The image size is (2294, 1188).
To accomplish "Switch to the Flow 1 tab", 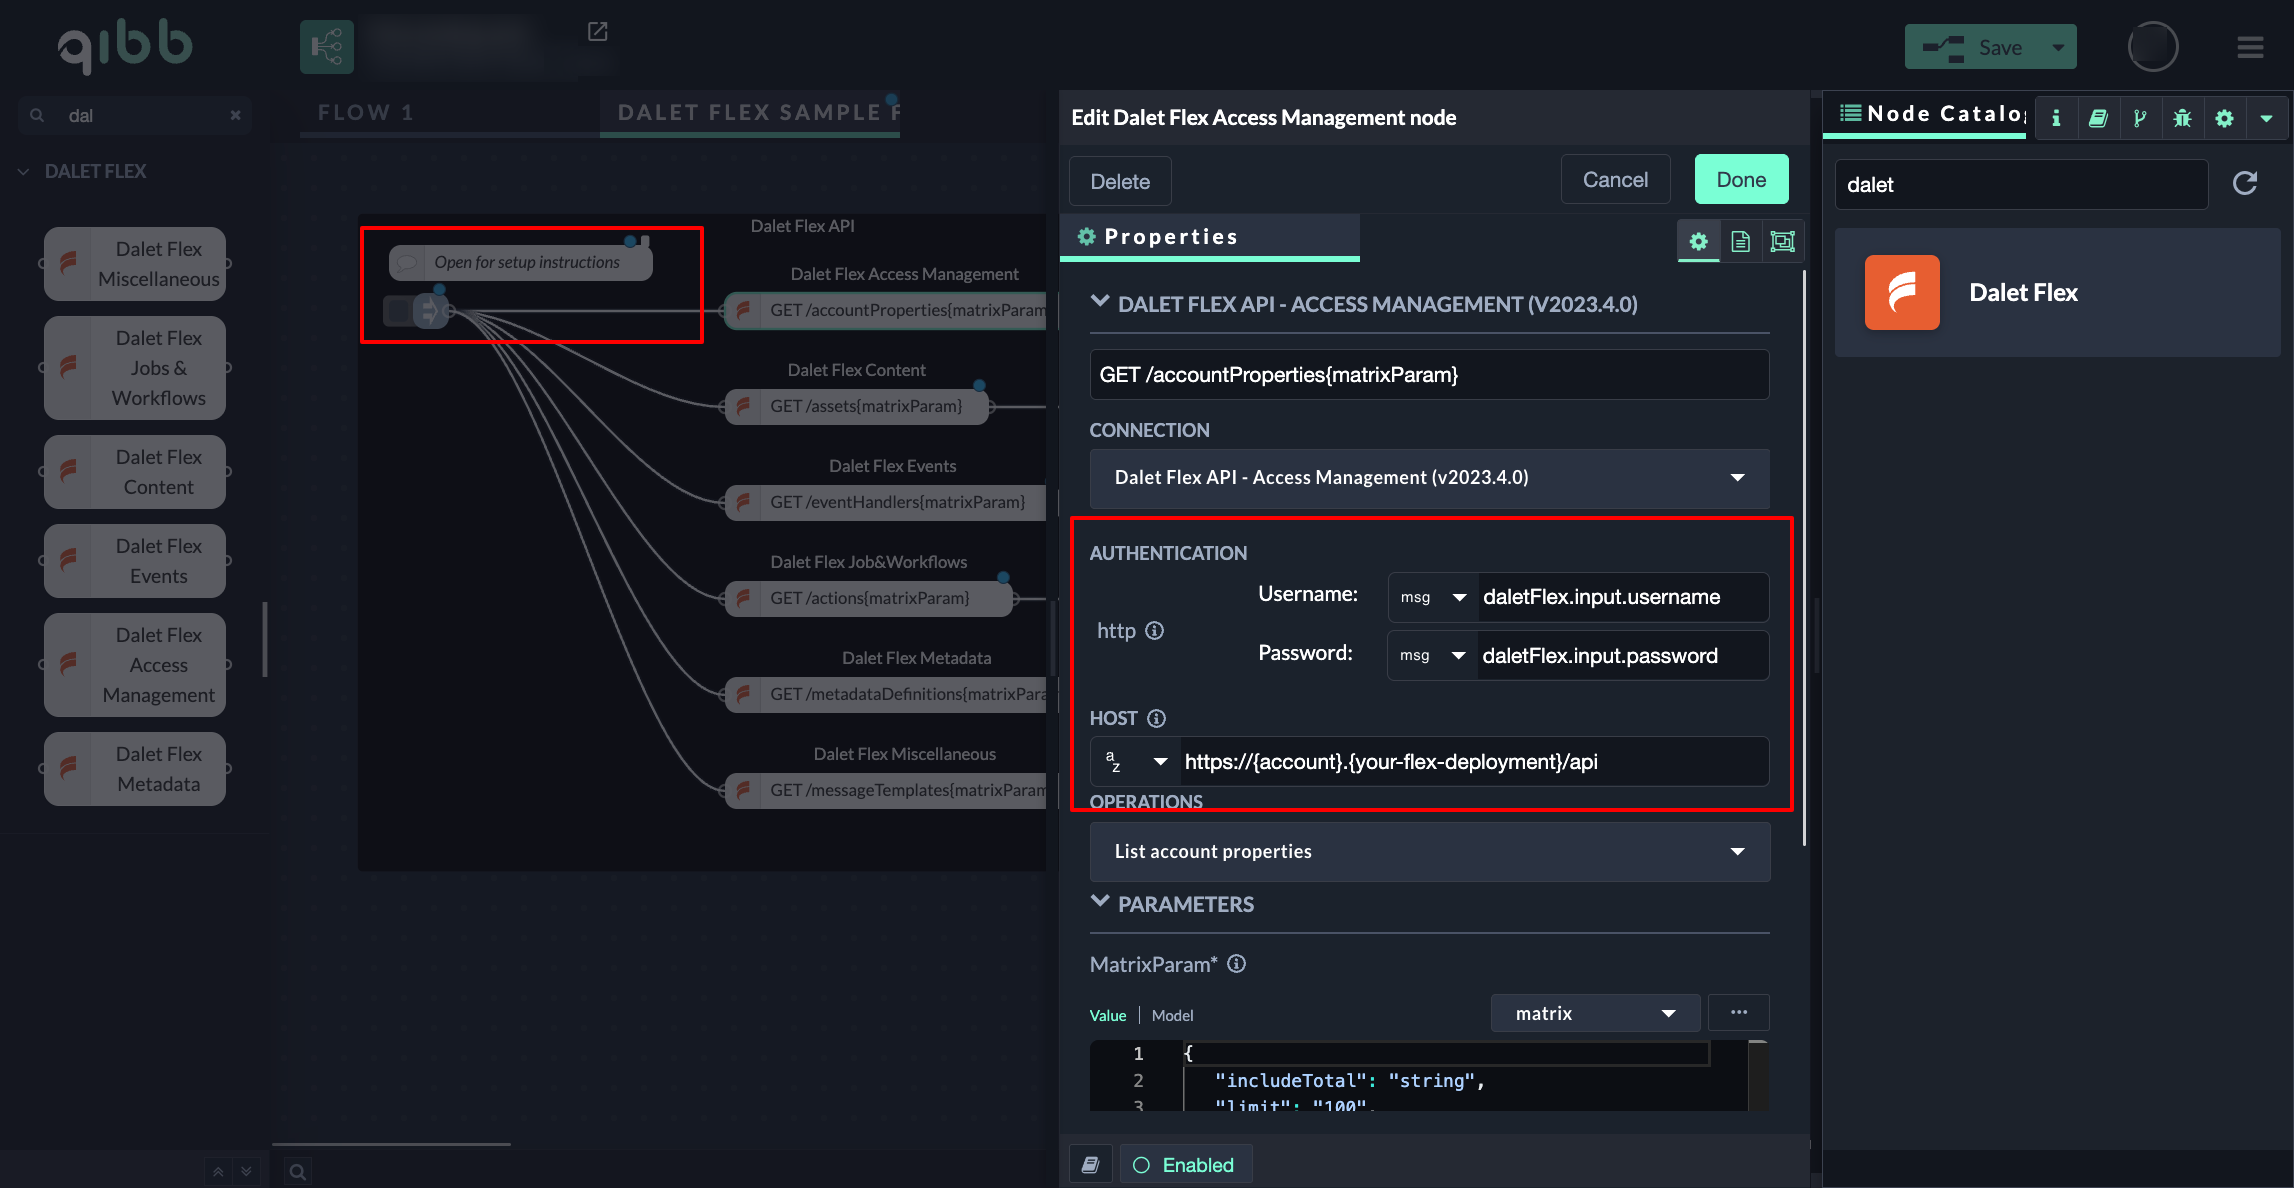I will (x=366, y=113).
